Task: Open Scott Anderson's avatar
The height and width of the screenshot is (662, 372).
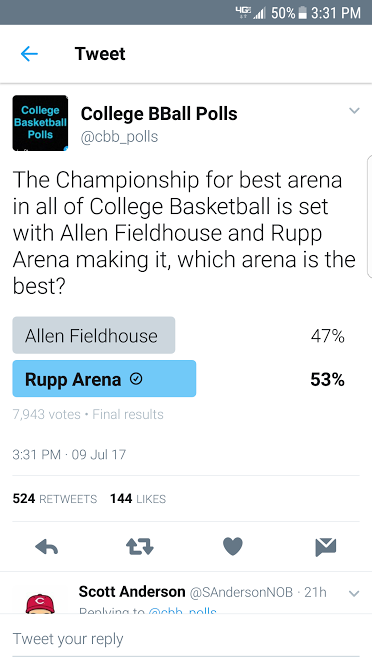Action: pos(40,604)
